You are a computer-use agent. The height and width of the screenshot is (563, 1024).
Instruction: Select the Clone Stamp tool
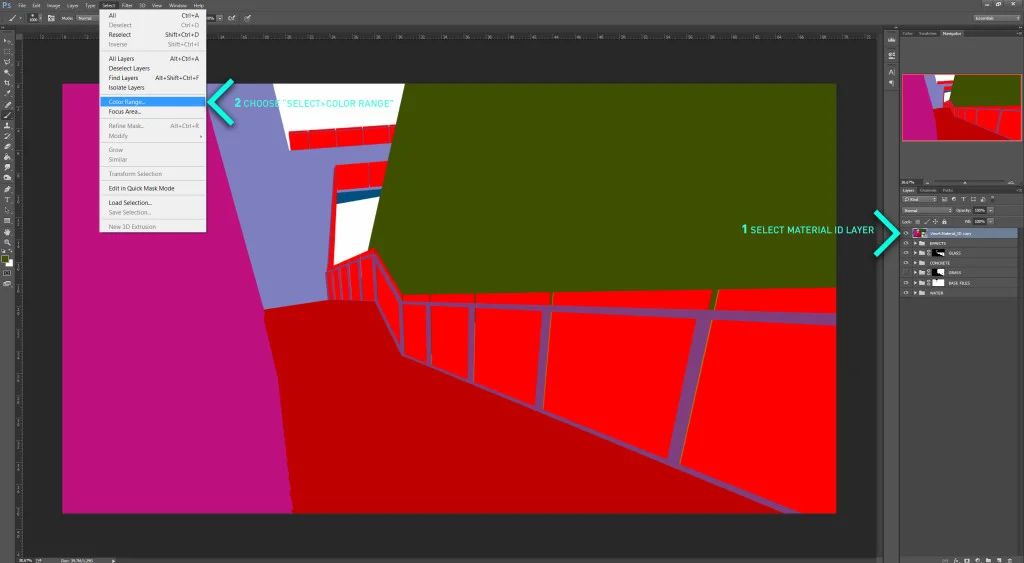point(8,125)
